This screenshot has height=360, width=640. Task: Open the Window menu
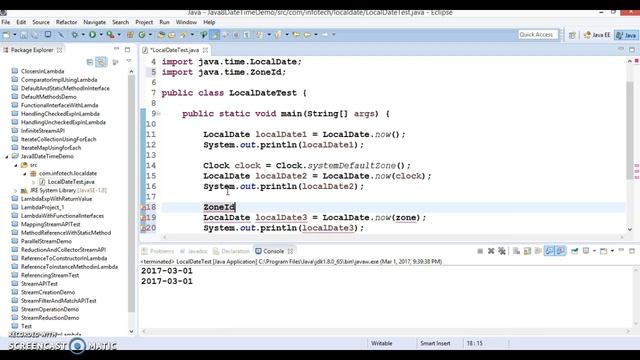click(x=186, y=22)
